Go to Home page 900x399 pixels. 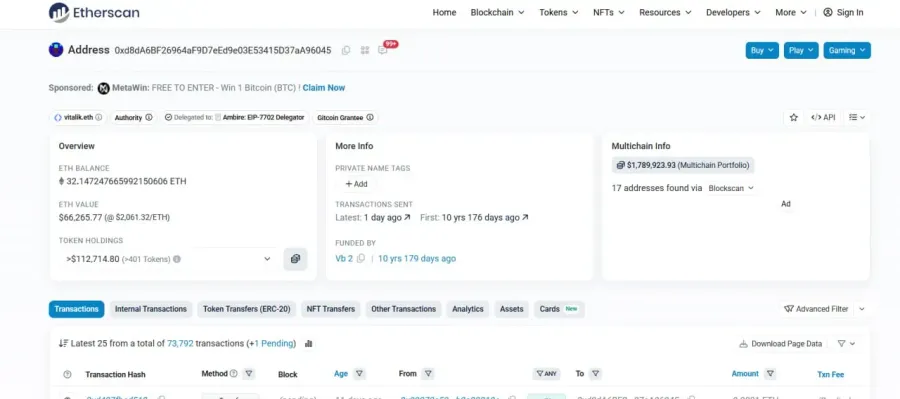pos(444,12)
